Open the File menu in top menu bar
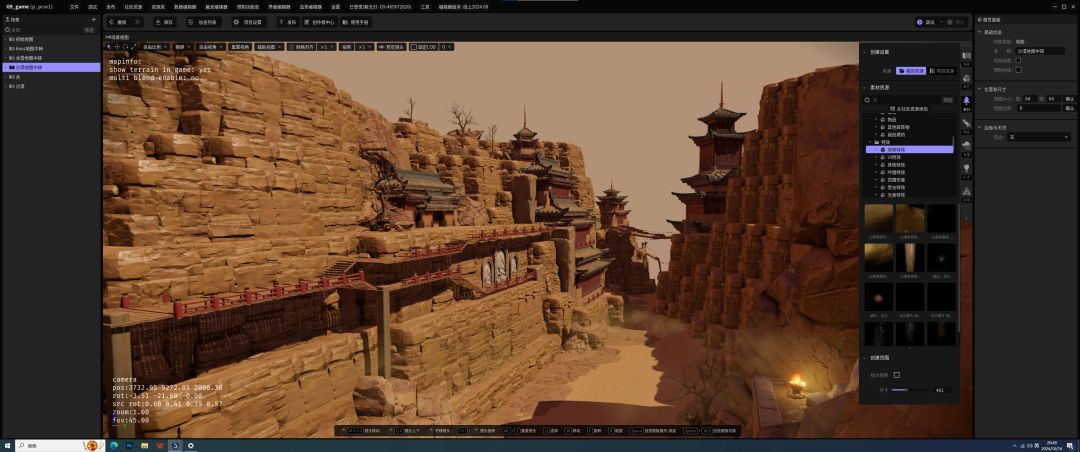This screenshot has width=1080, height=452. pyautogui.click(x=74, y=6)
